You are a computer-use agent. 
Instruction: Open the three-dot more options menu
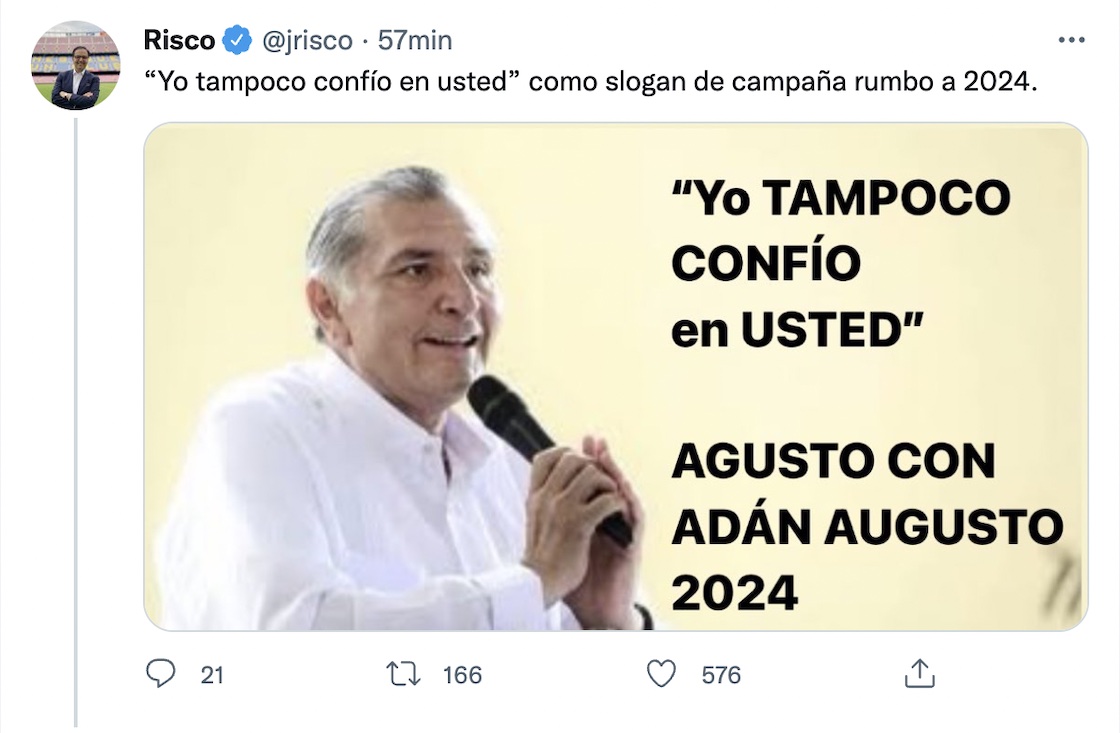click(1071, 40)
